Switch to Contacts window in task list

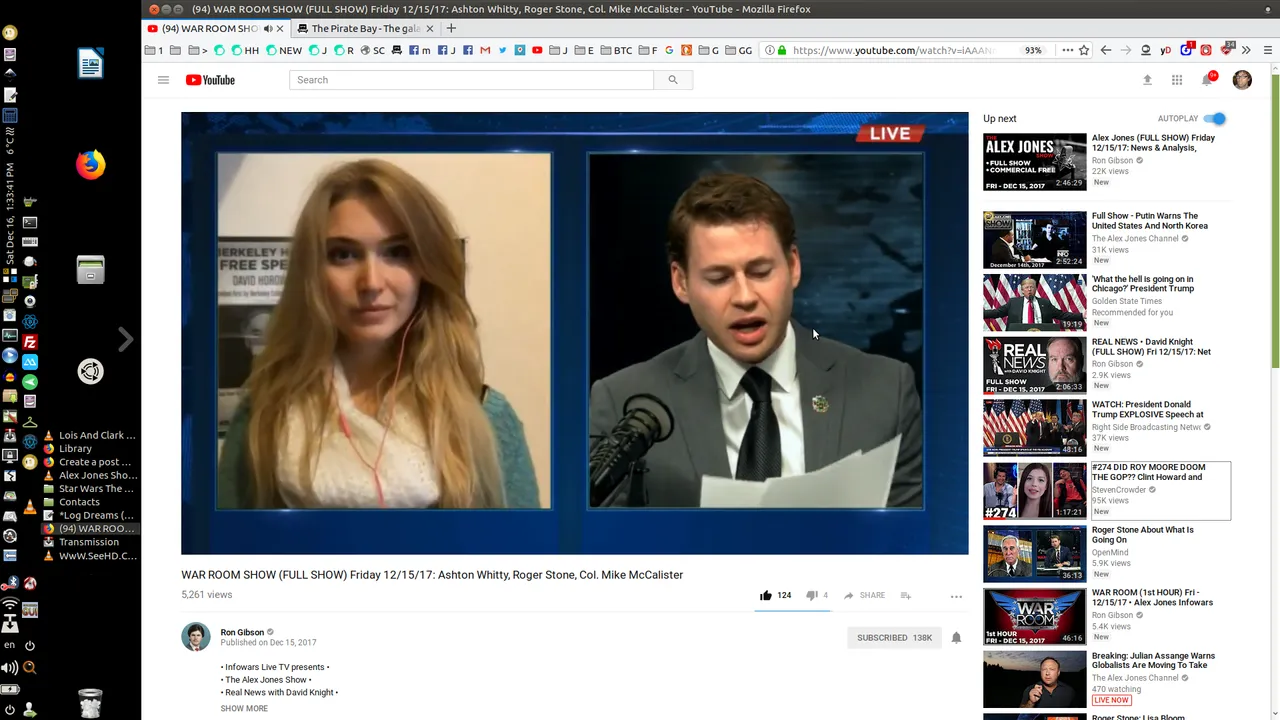point(79,502)
